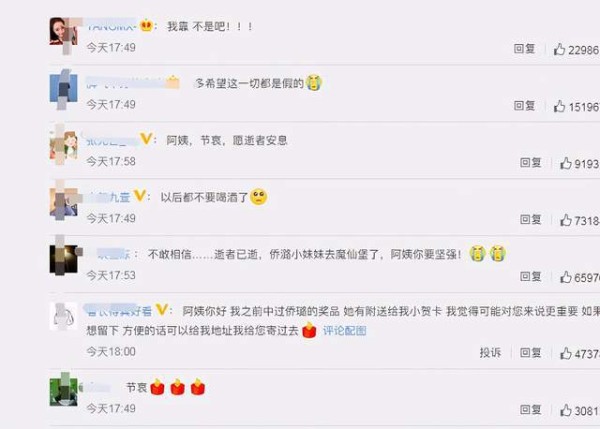Like the comment posted at 18:00
Viewport: 600px width, 429px height.
click(566, 353)
